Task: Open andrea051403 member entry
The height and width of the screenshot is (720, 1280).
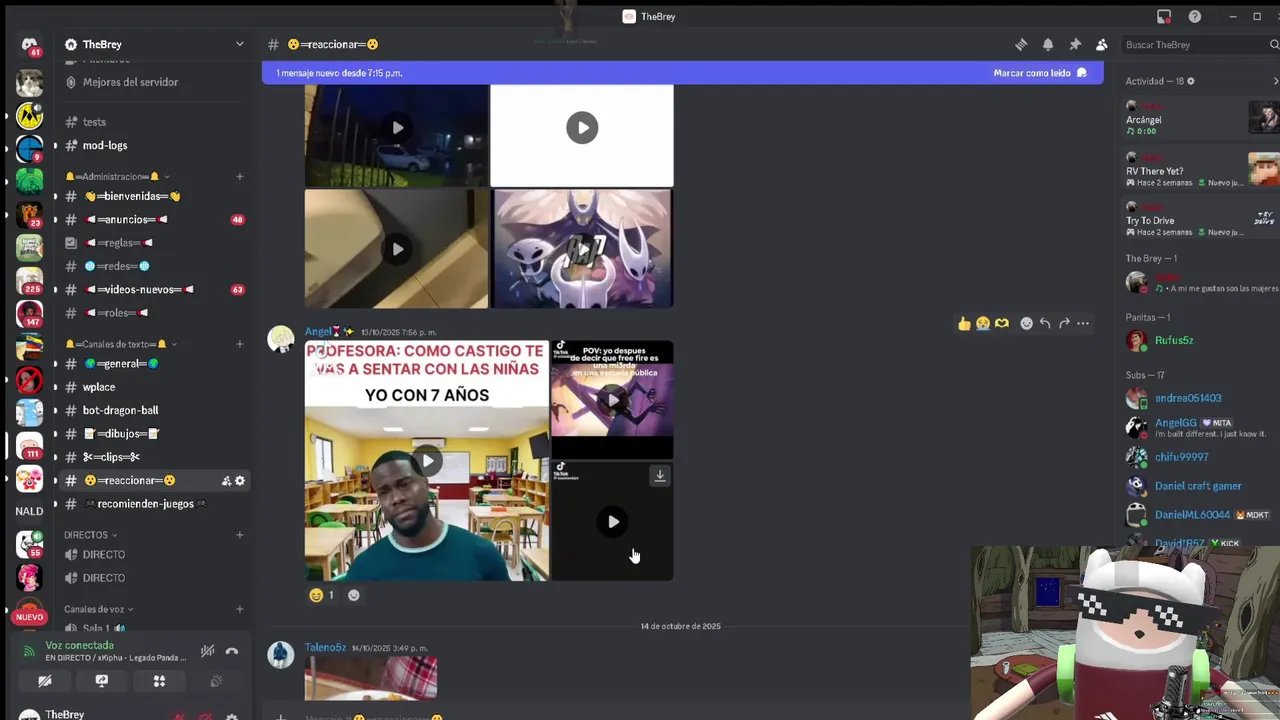Action: click(x=1188, y=398)
